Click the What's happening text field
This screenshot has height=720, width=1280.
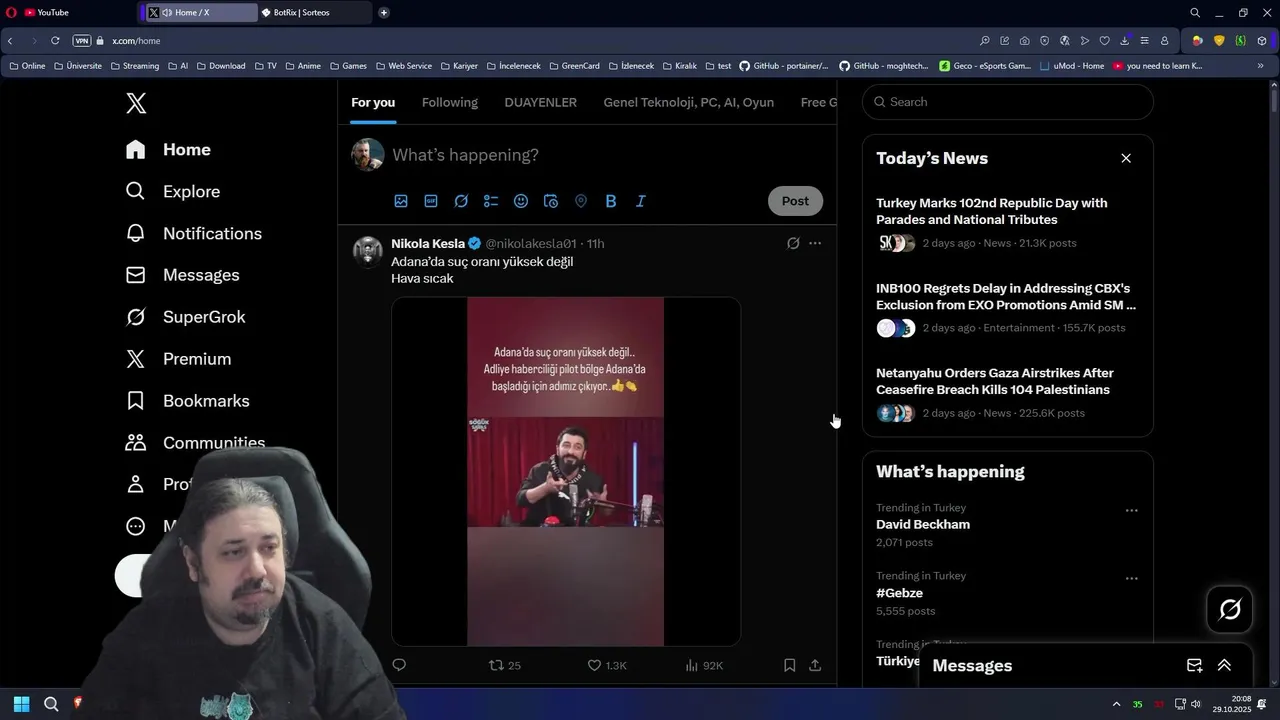pos(465,155)
